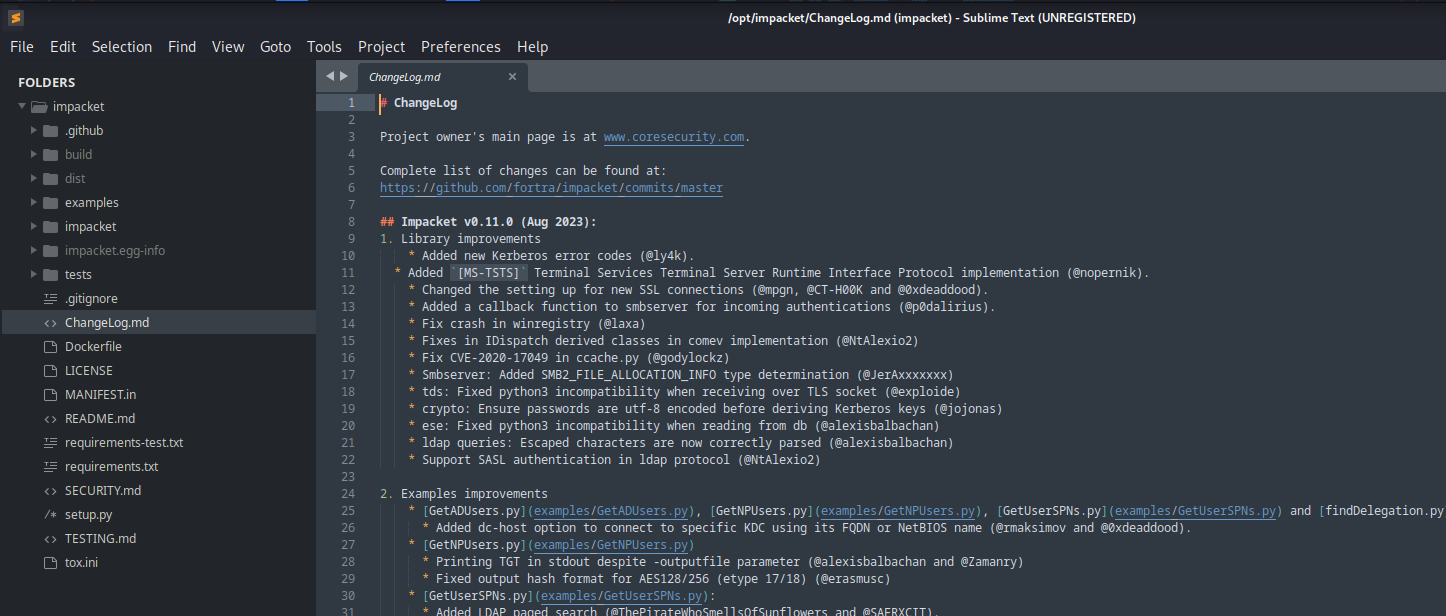Expand the tests folder
The image size is (1446, 616).
coord(31,274)
